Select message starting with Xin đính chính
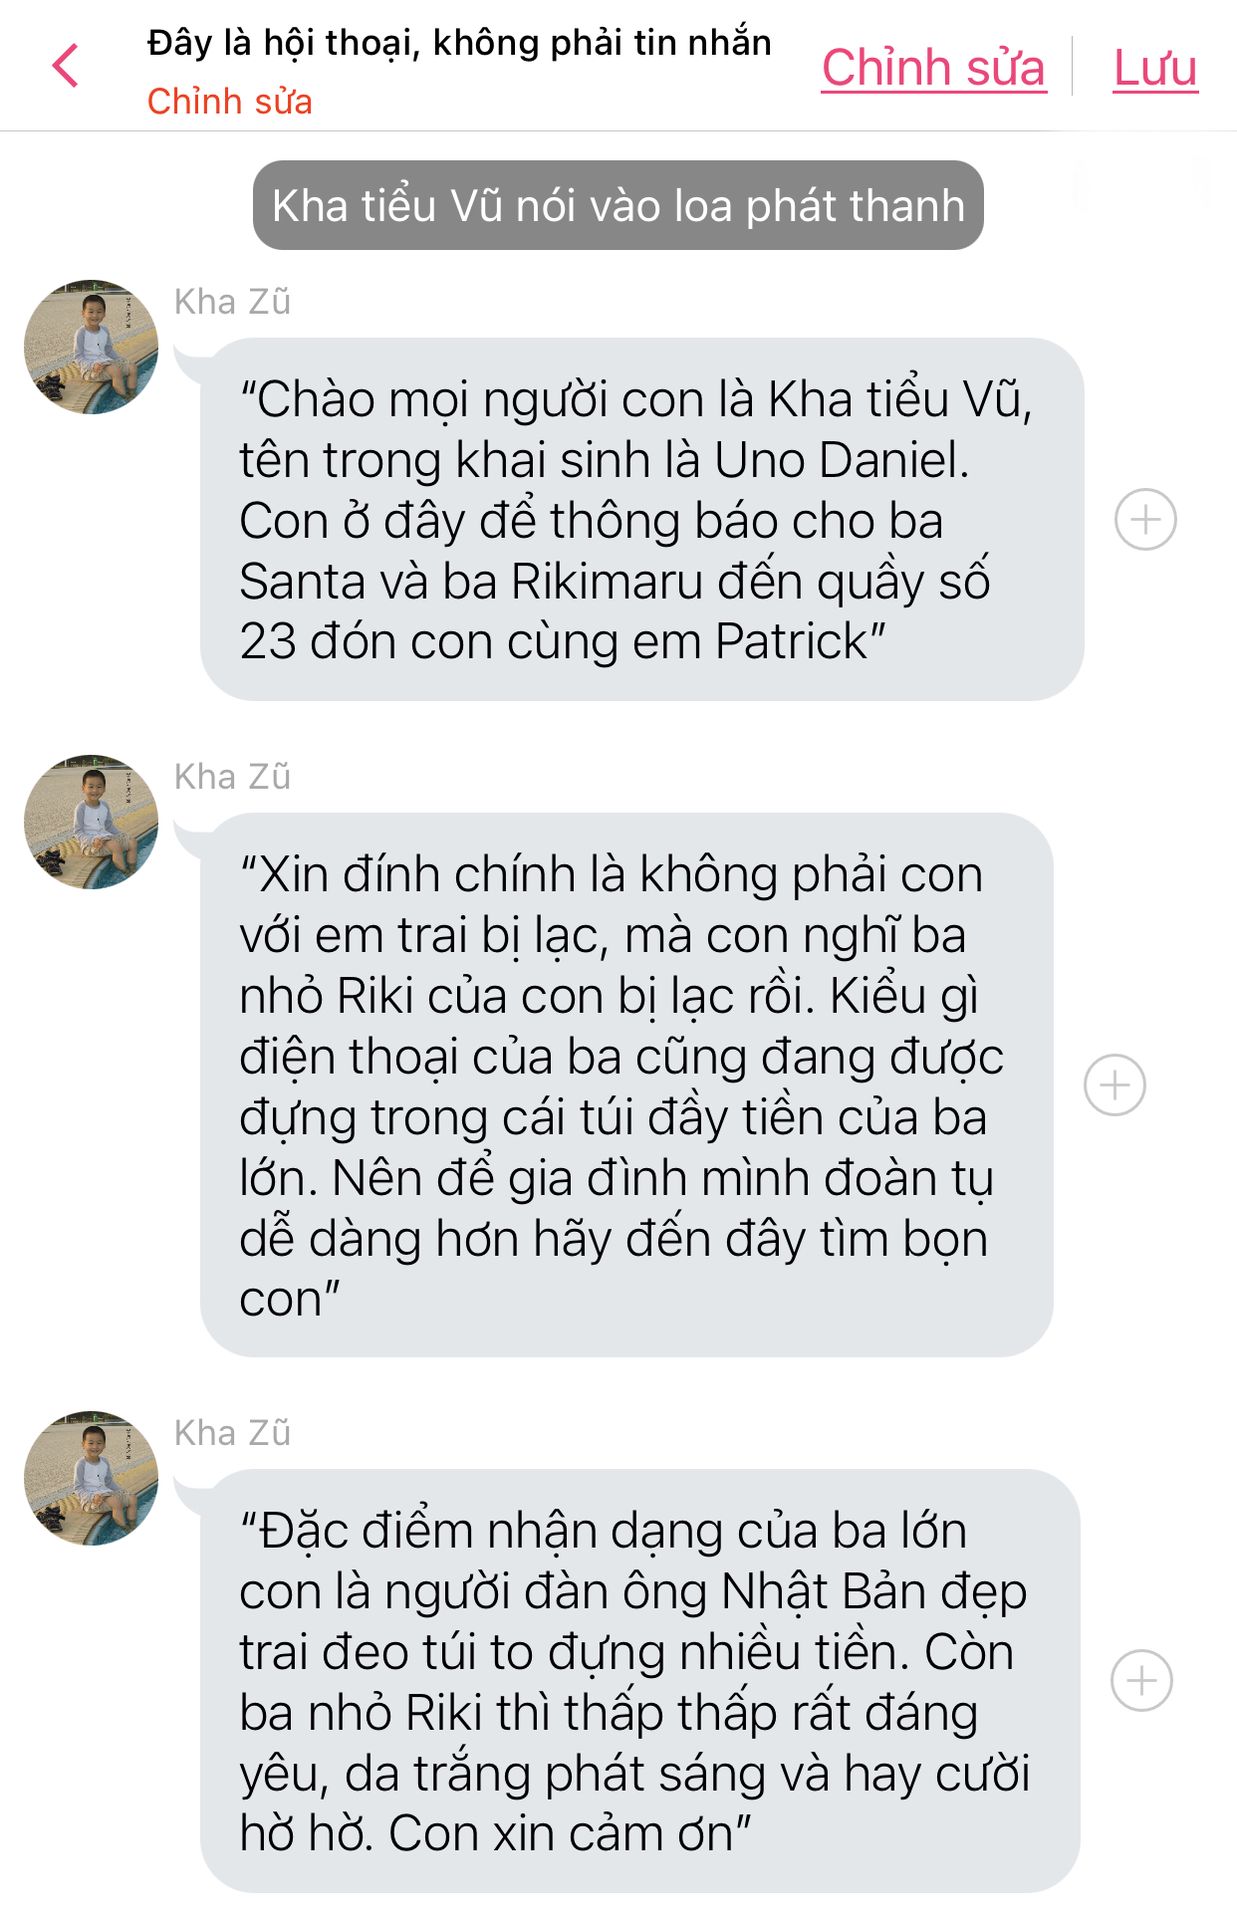1237x1920 pixels. pyautogui.click(x=626, y=1085)
